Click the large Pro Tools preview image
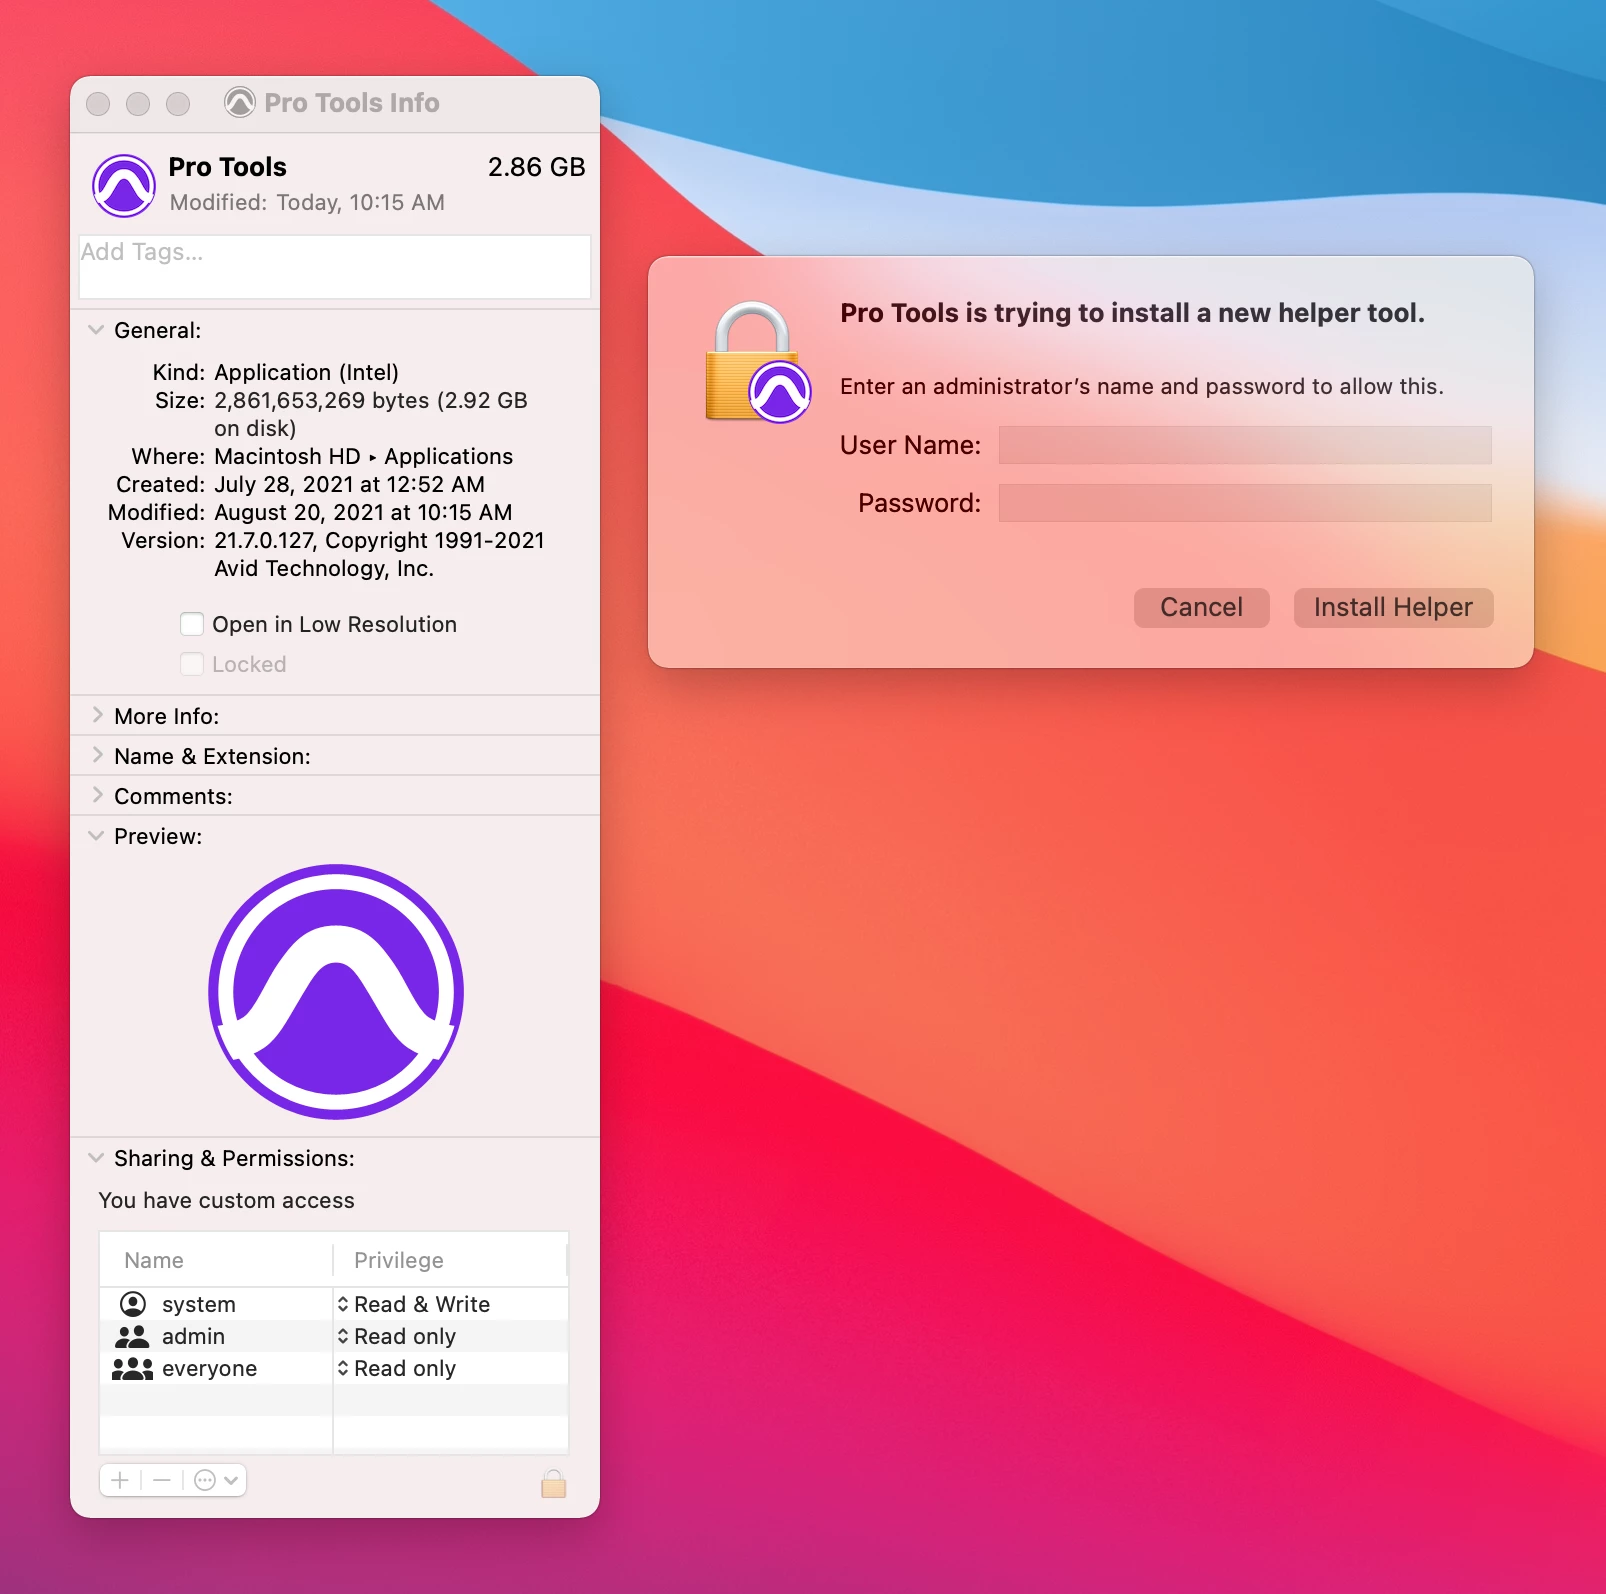1606x1594 pixels. coord(336,991)
